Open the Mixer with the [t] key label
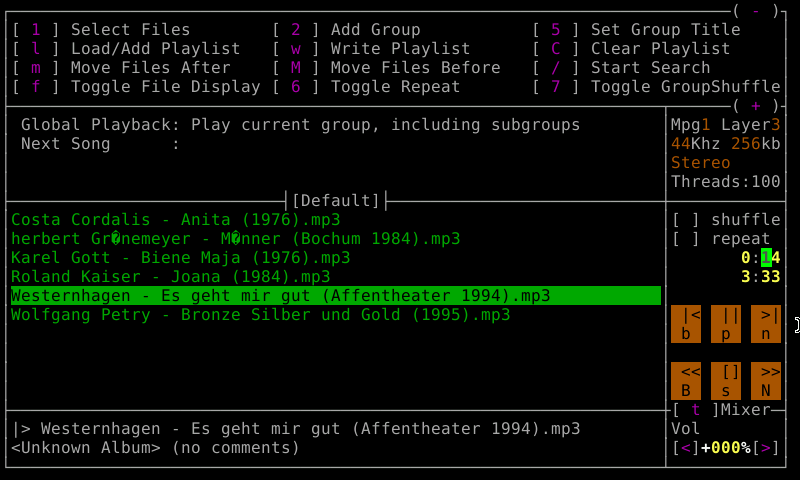Screen dimensions: 800x480 click(695, 410)
